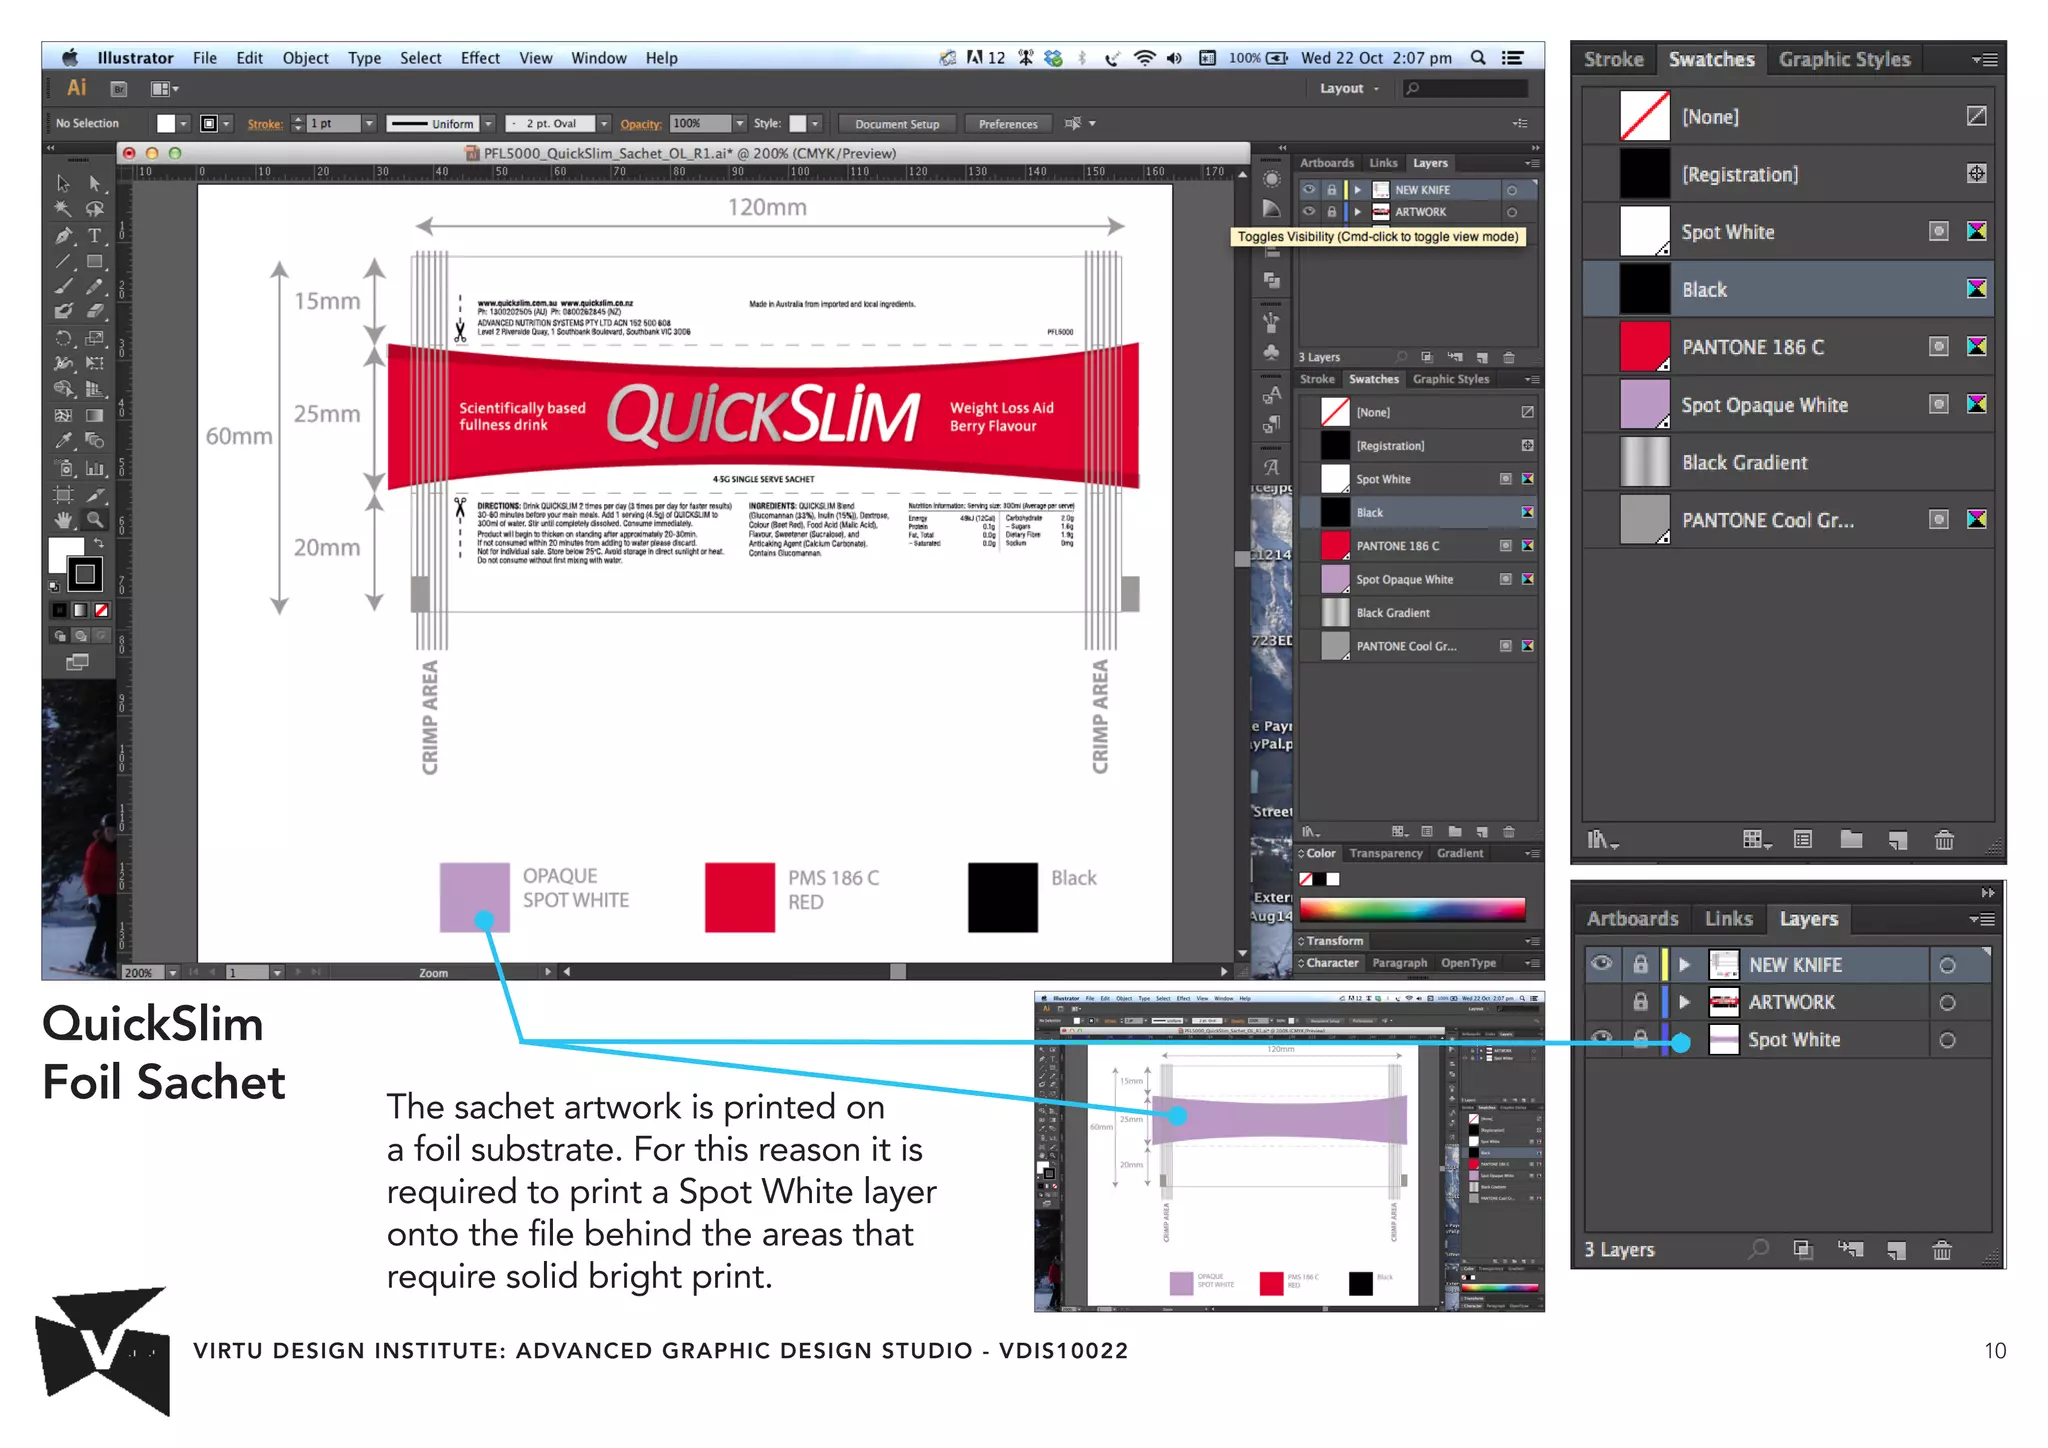Click New Swatch in enlarged Swatches panel
Viewport: 2048px width, 1448px height.
[x=1898, y=840]
